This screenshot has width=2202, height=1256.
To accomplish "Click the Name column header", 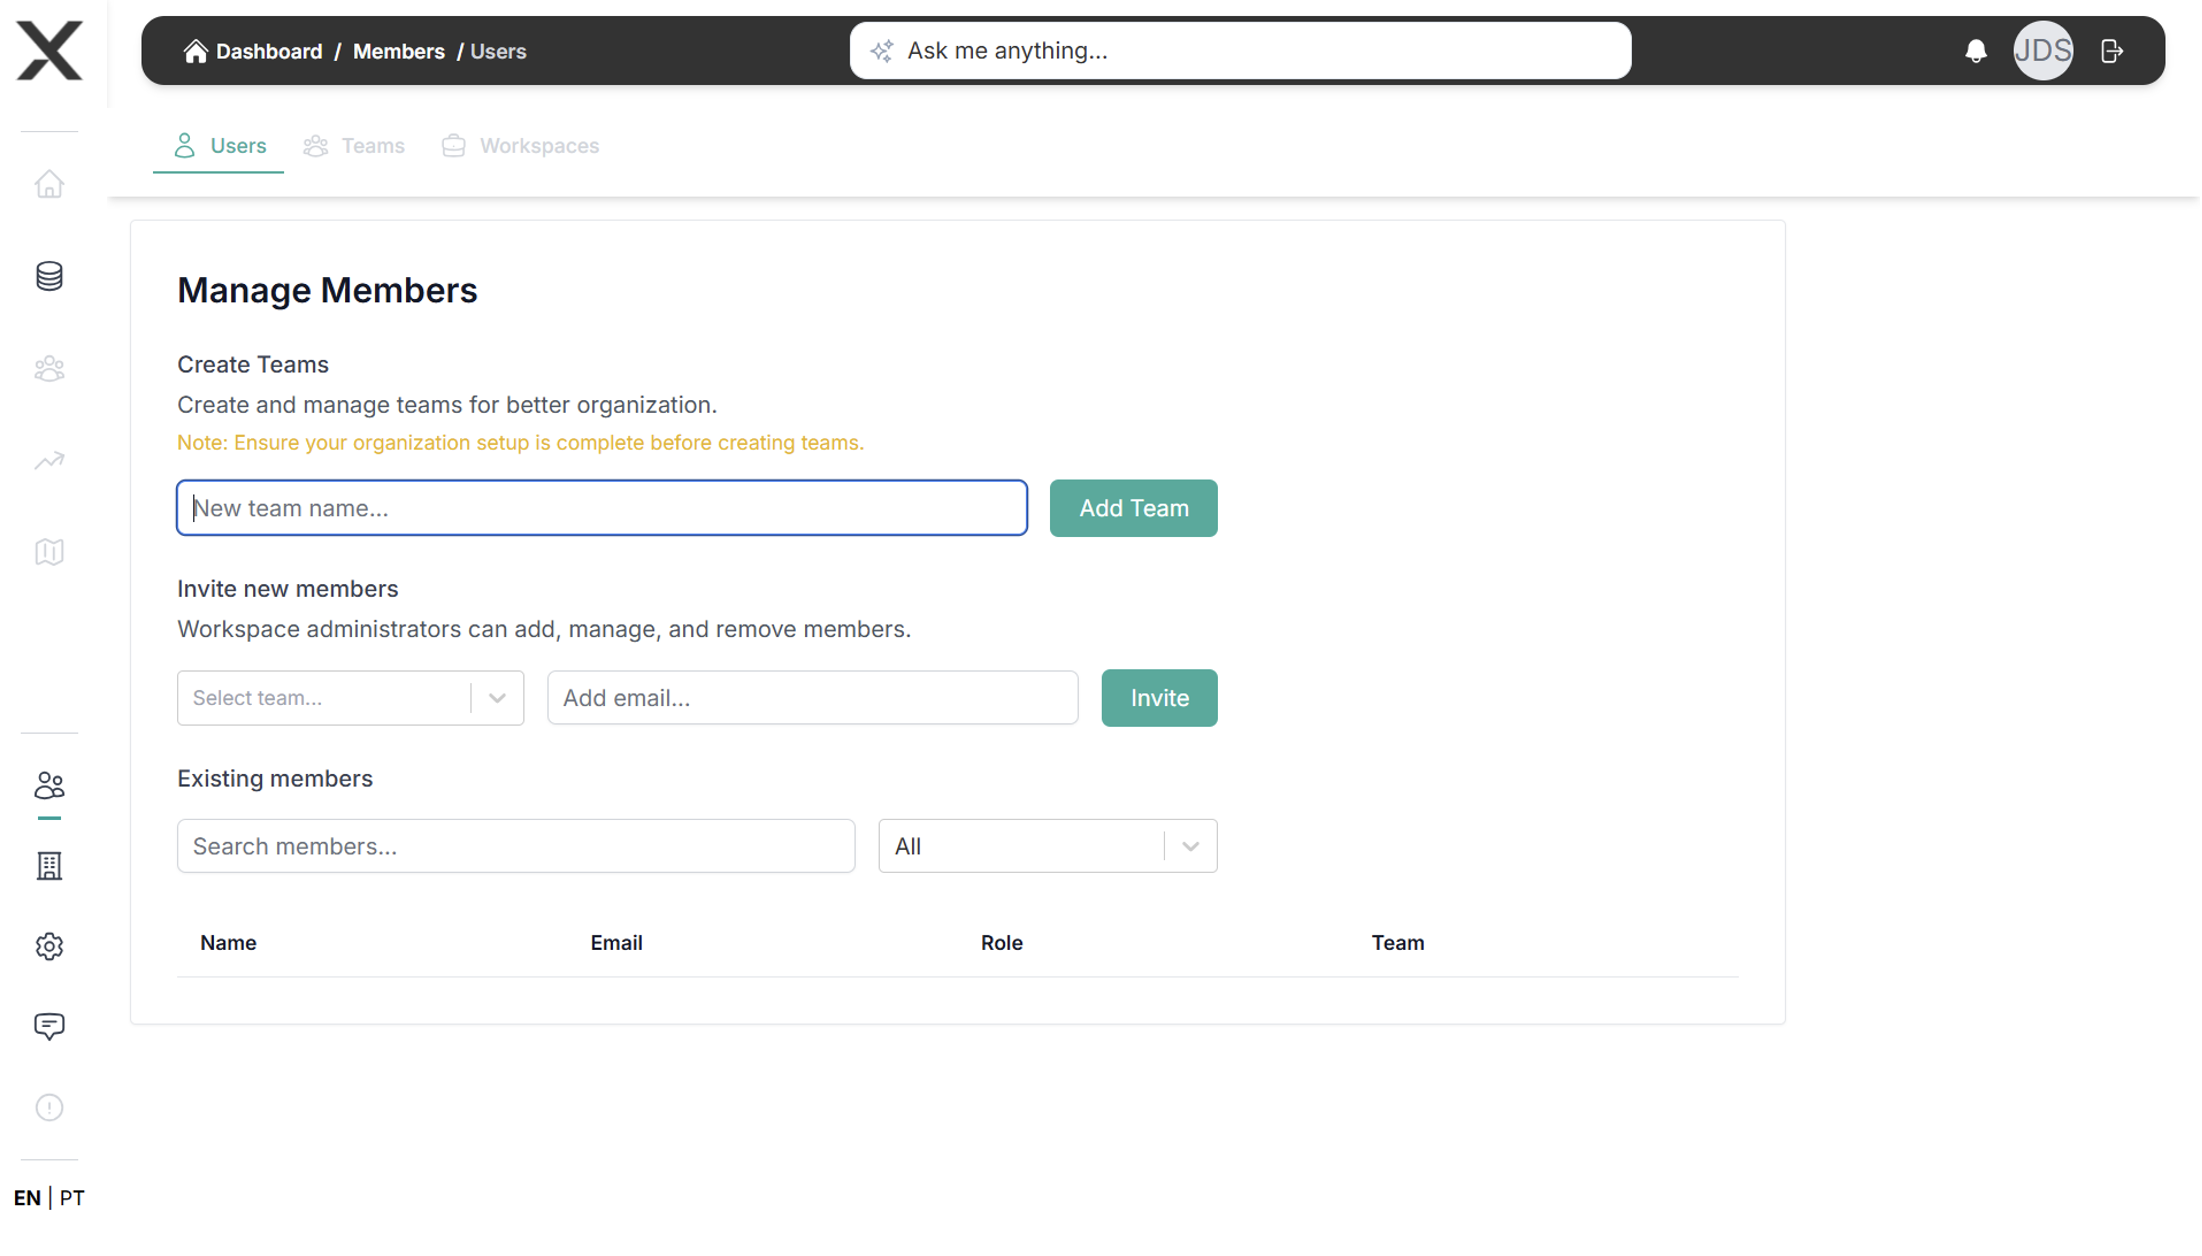I will tap(228, 943).
